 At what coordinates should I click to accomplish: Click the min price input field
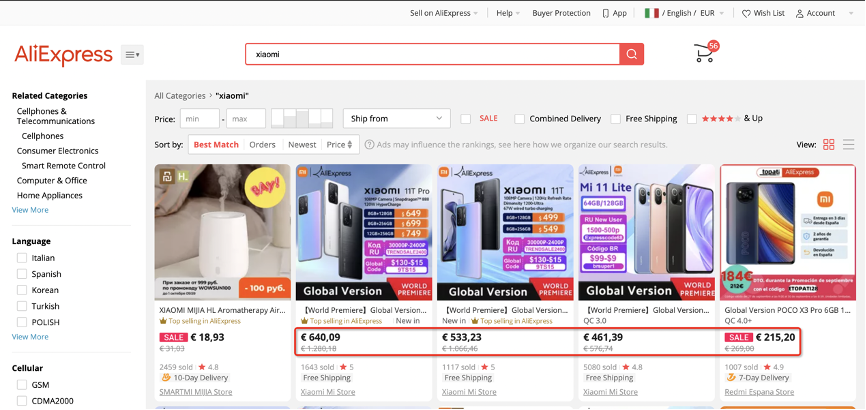[x=199, y=118]
